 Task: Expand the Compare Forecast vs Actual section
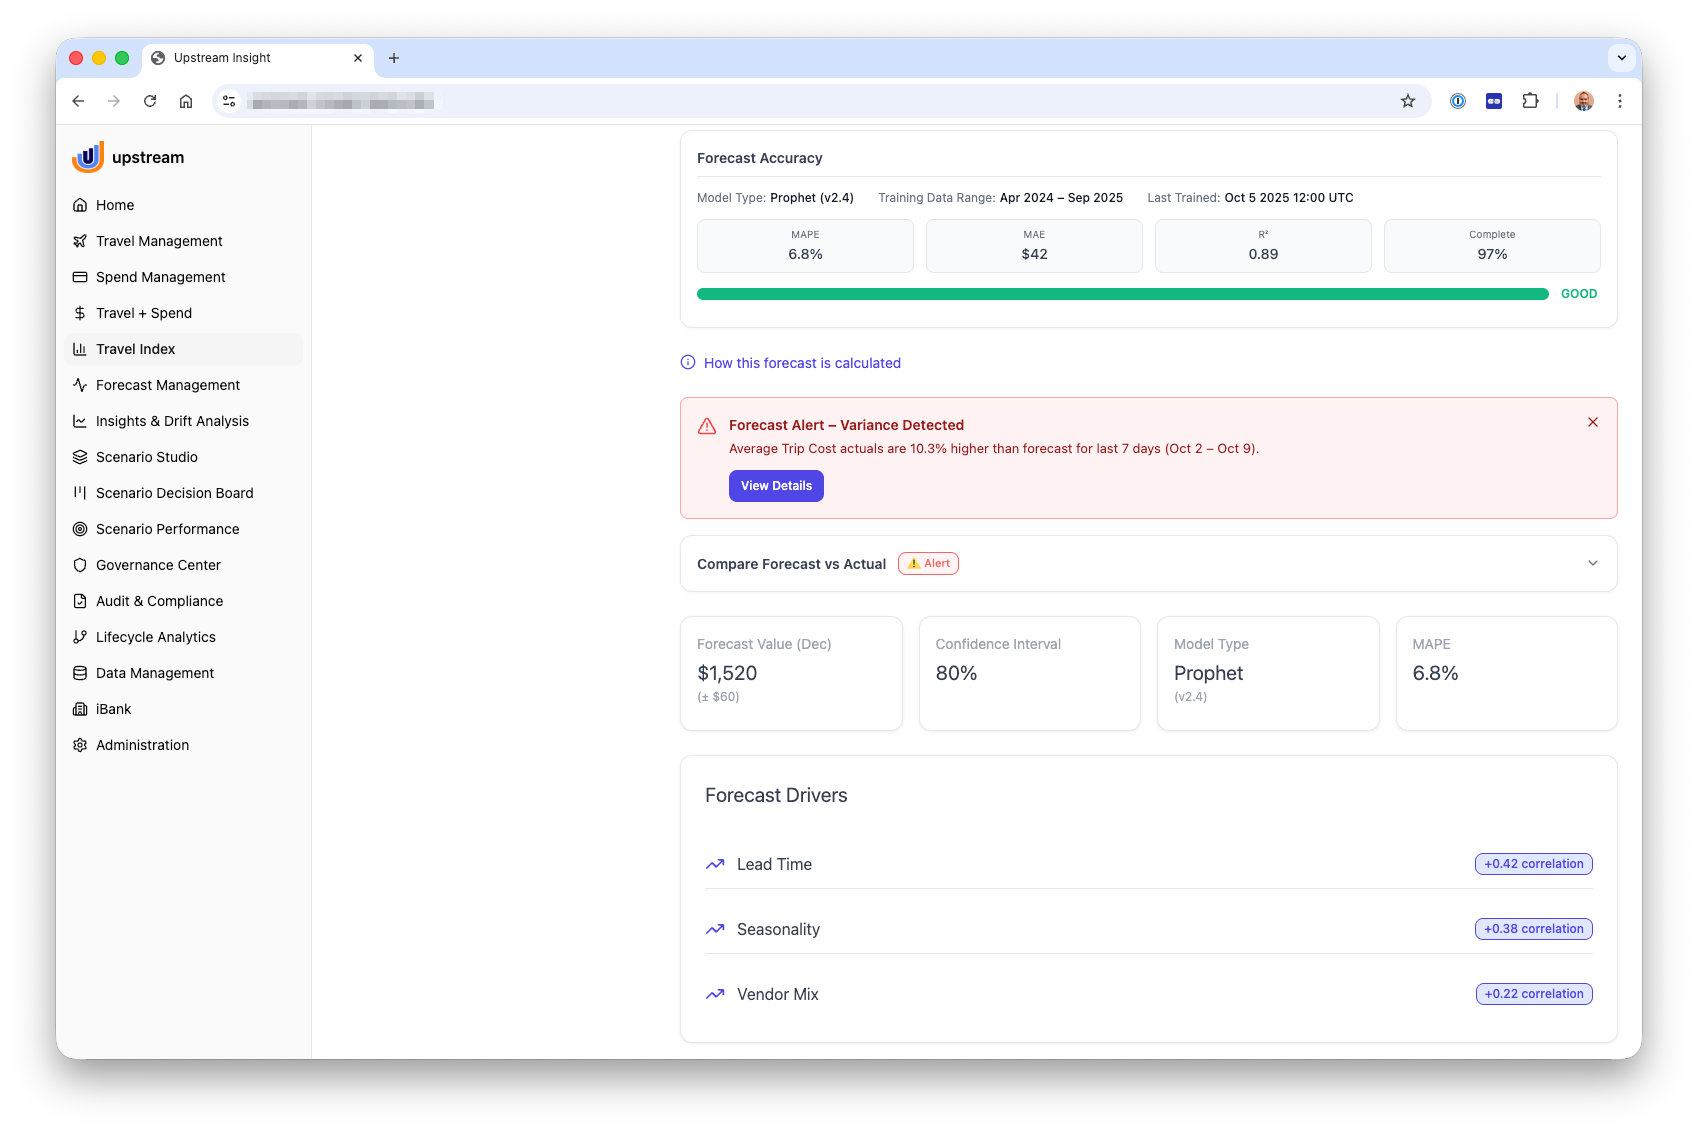(x=1592, y=564)
